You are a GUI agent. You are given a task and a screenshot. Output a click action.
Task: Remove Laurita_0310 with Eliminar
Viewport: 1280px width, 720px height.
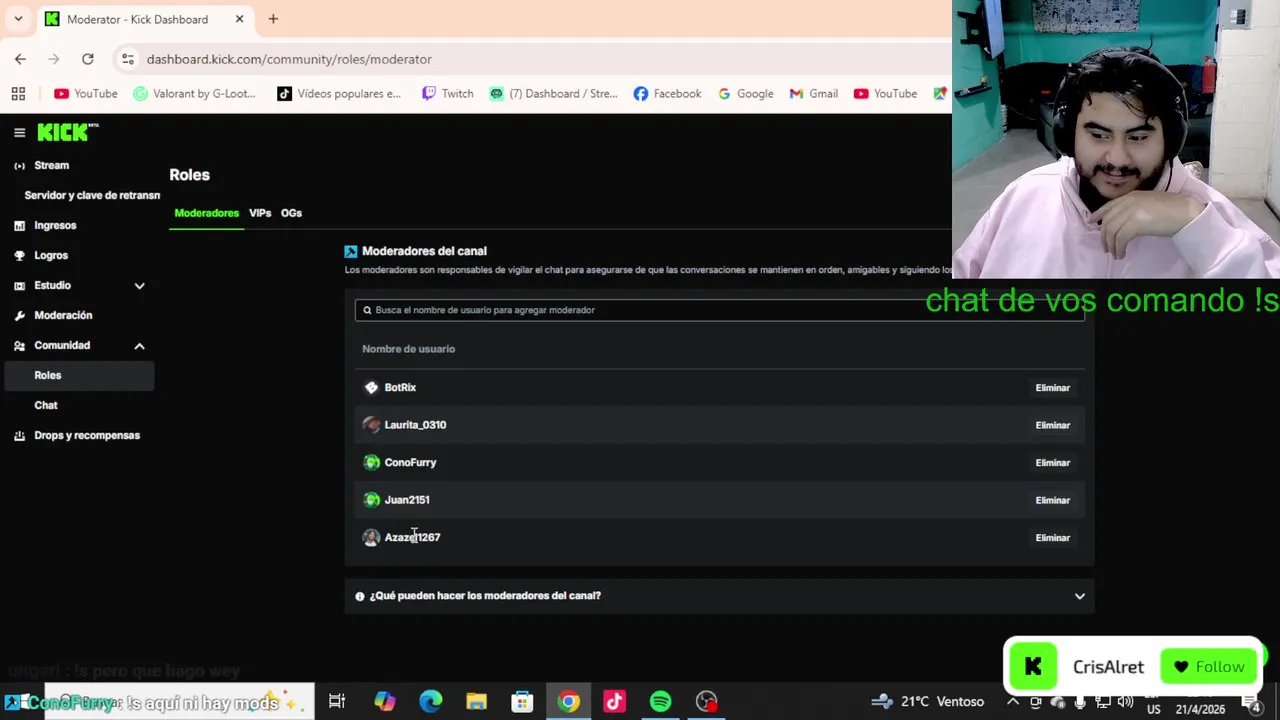[1052, 425]
